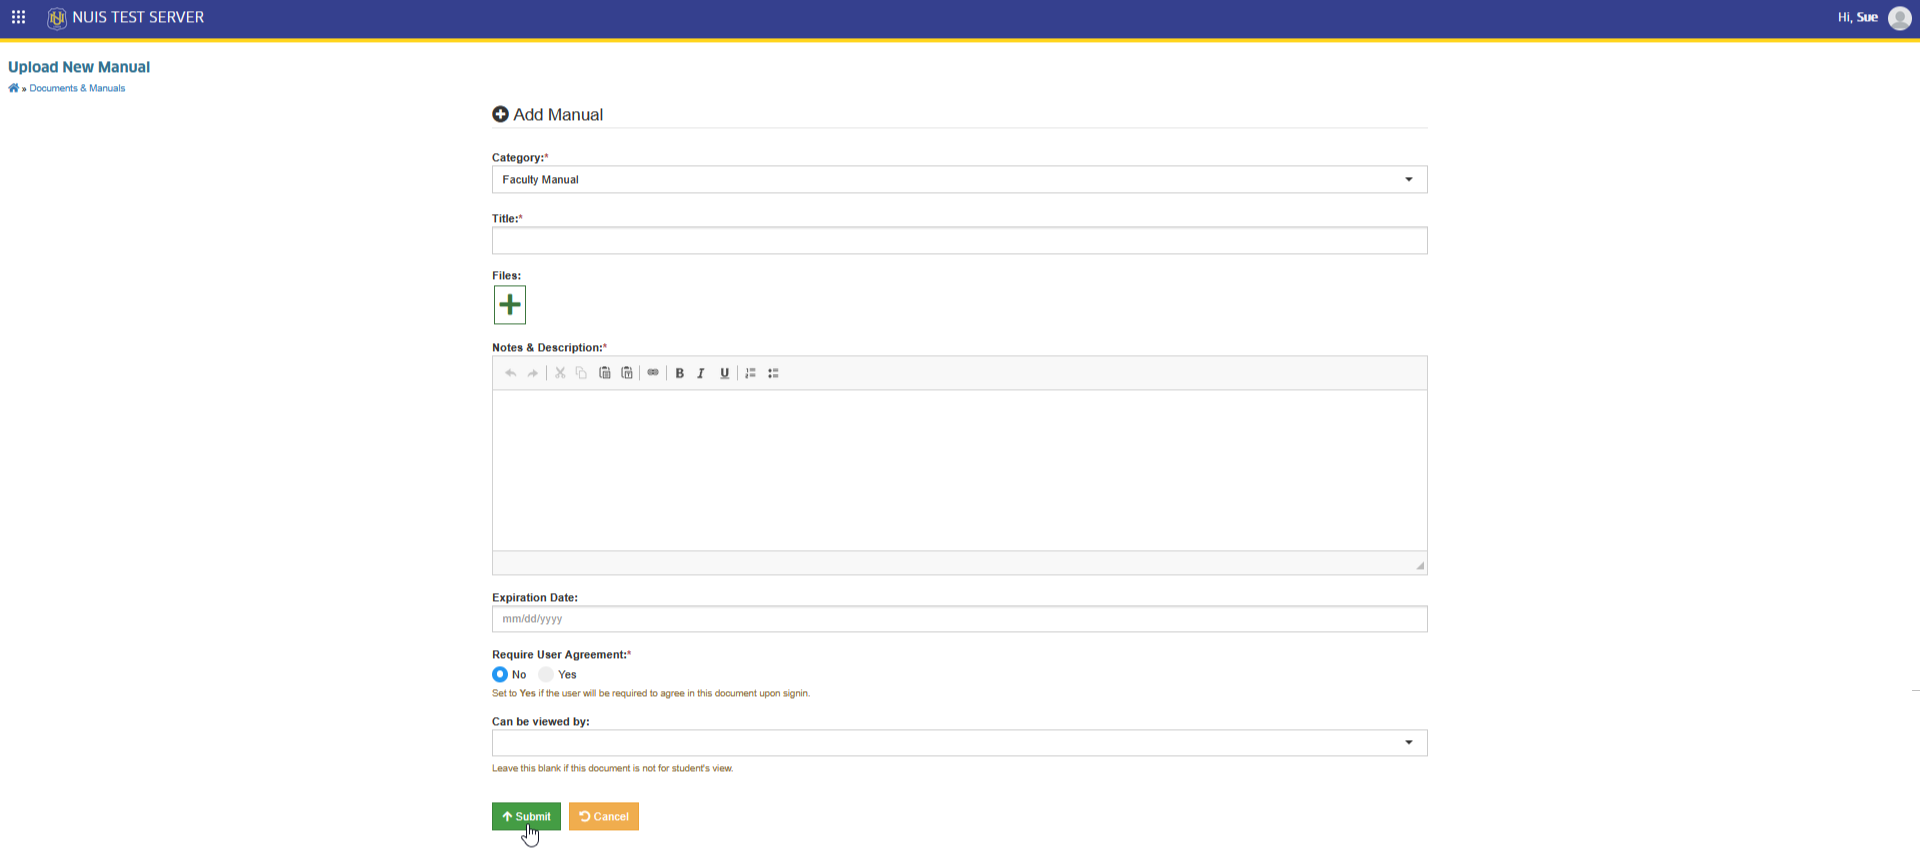
Task: Redo the edit in editor
Action: 533,373
